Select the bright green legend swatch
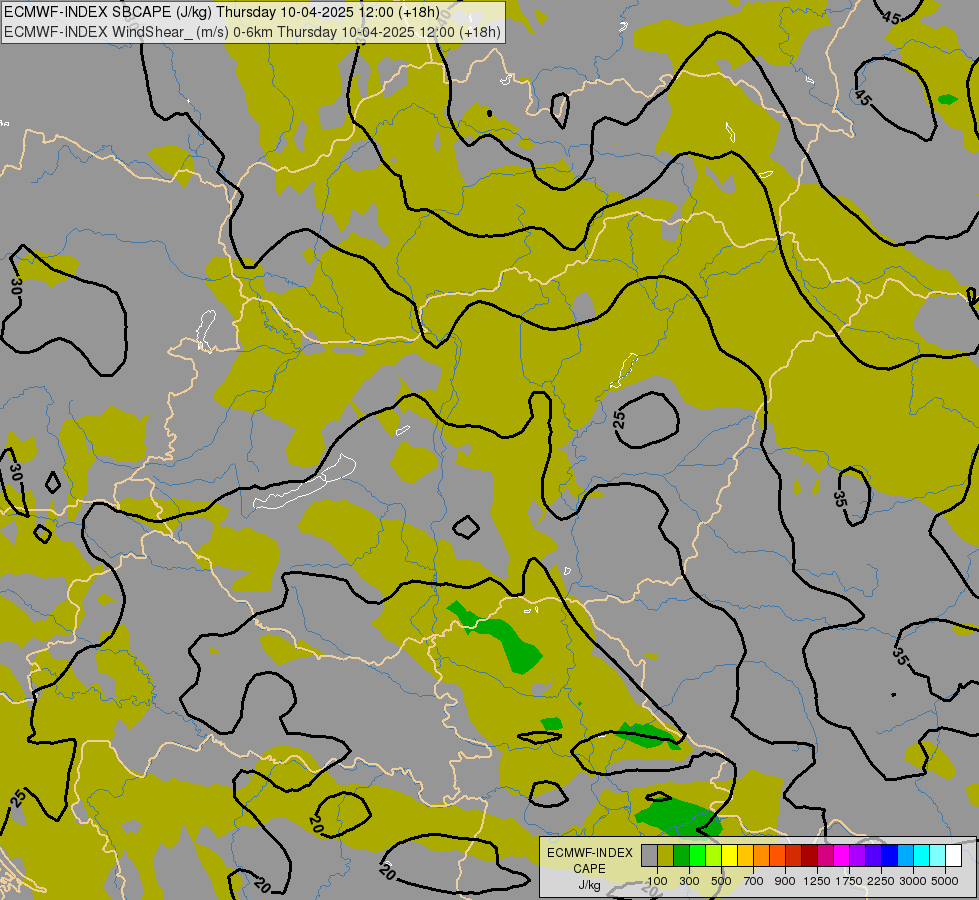 (x=697, y=855)
